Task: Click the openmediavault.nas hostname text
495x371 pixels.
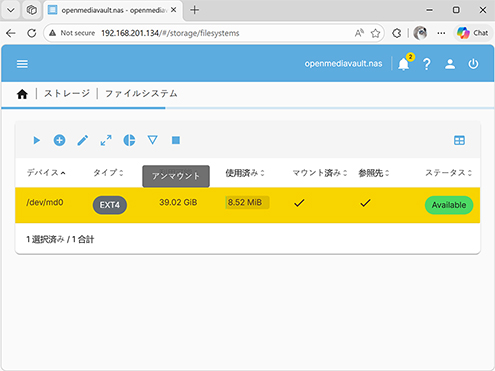Action: 344,64
